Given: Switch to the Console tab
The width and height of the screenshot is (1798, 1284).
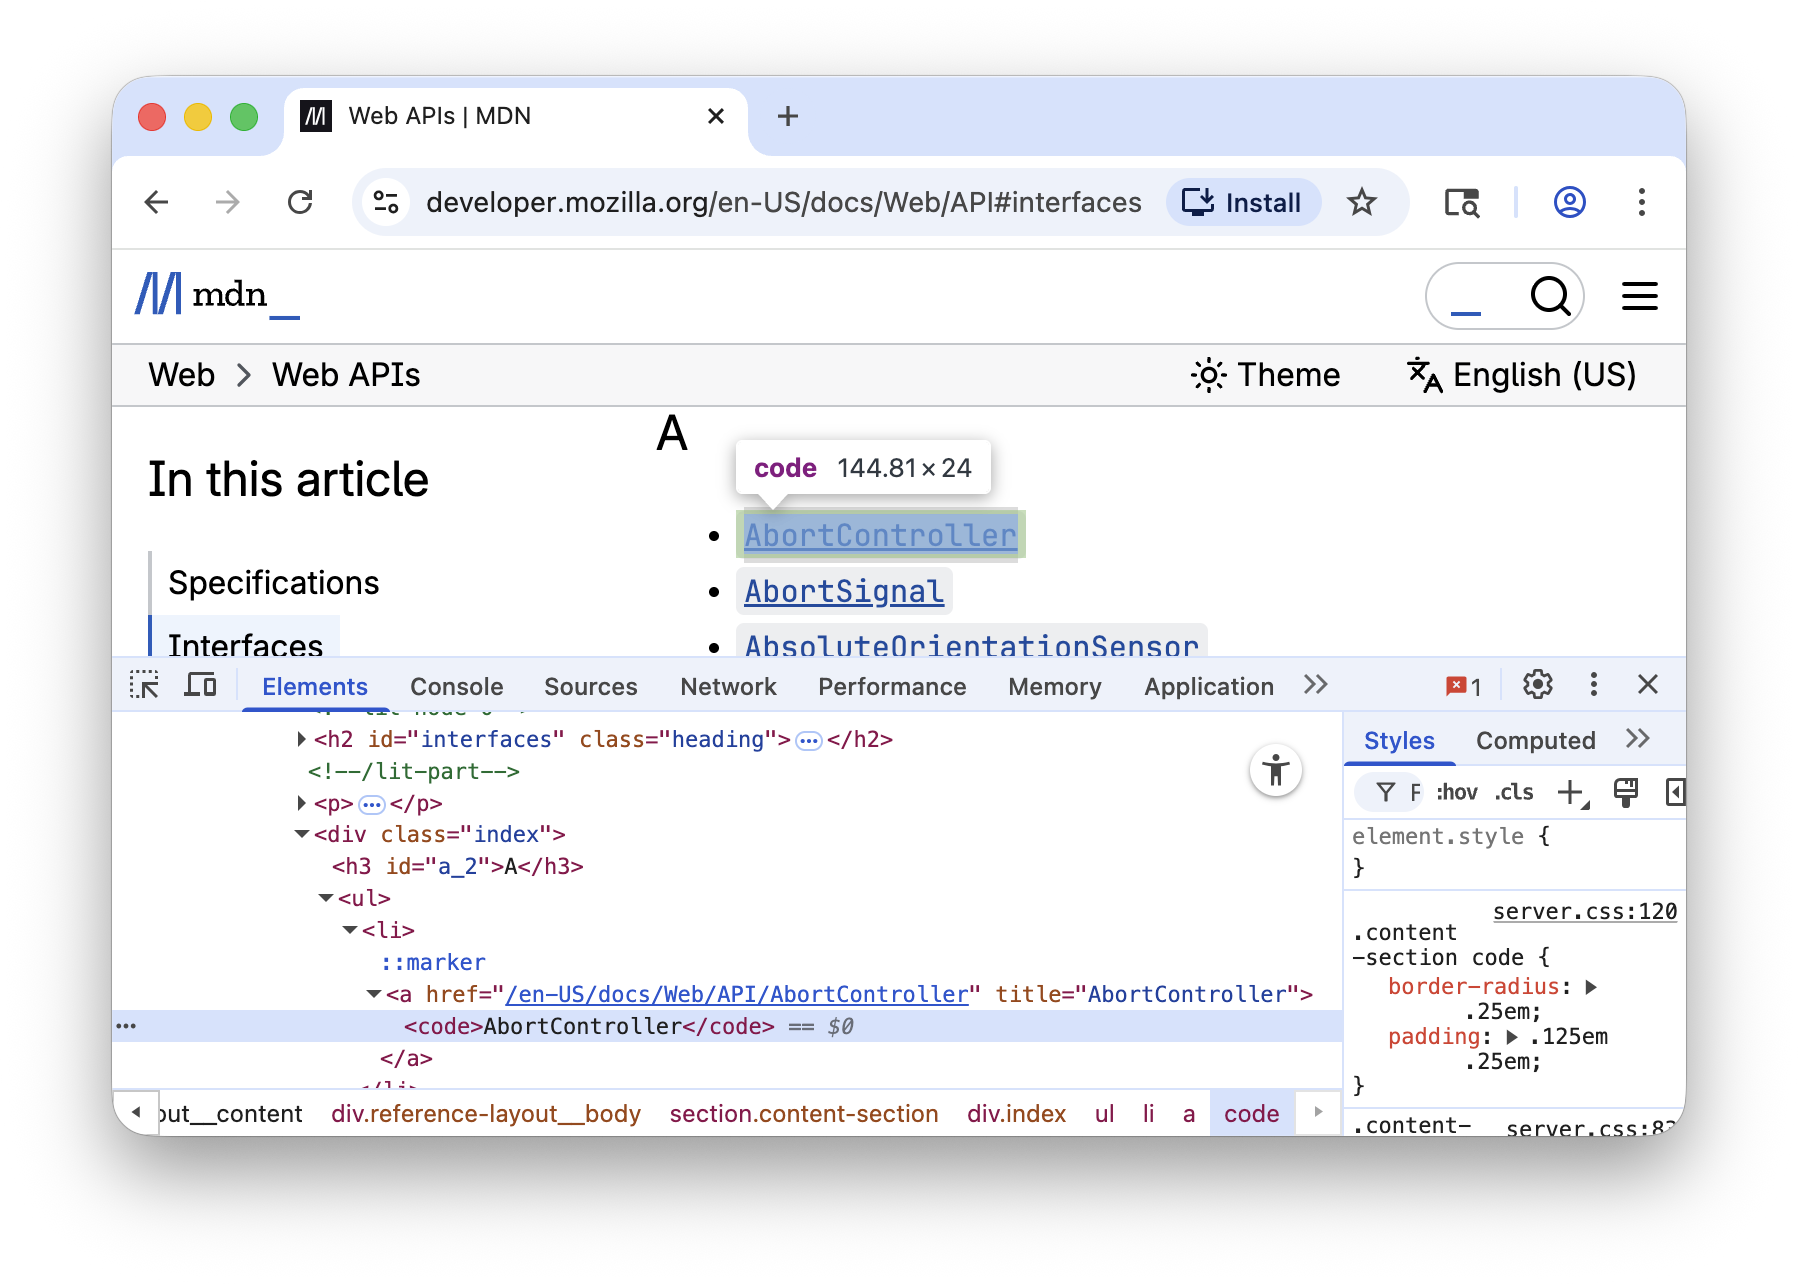Looking at the screenshot, I should pos(456,687).
